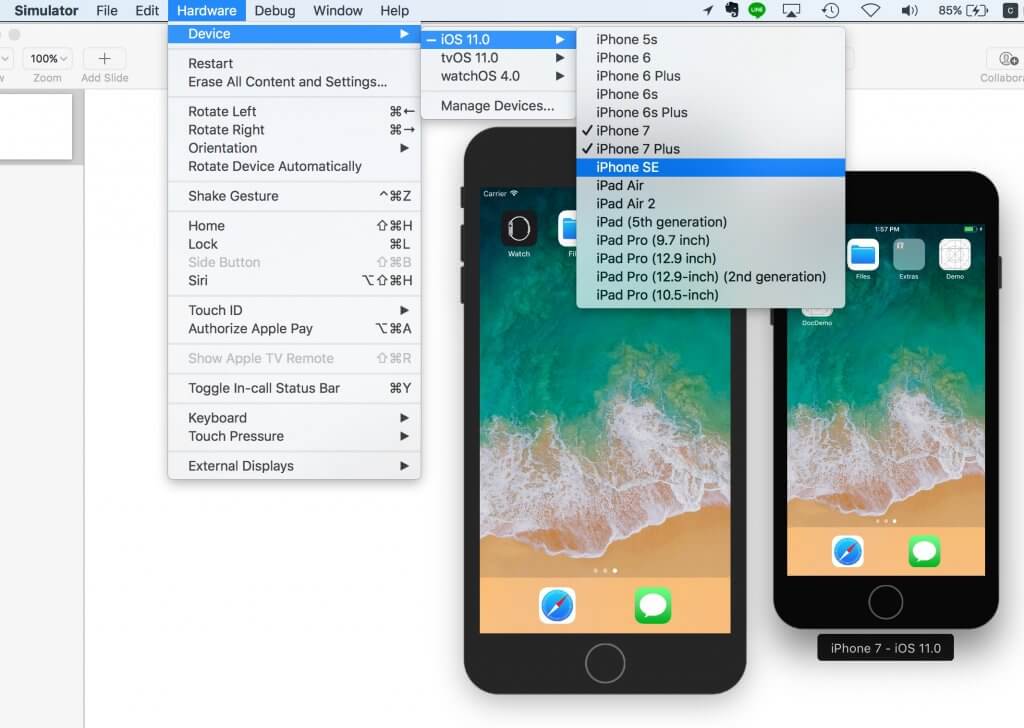Expand the tvOS 11.0 submenu
This screenshot has height=728, width=1024.
pyautogui.click(x=498, y=57)
